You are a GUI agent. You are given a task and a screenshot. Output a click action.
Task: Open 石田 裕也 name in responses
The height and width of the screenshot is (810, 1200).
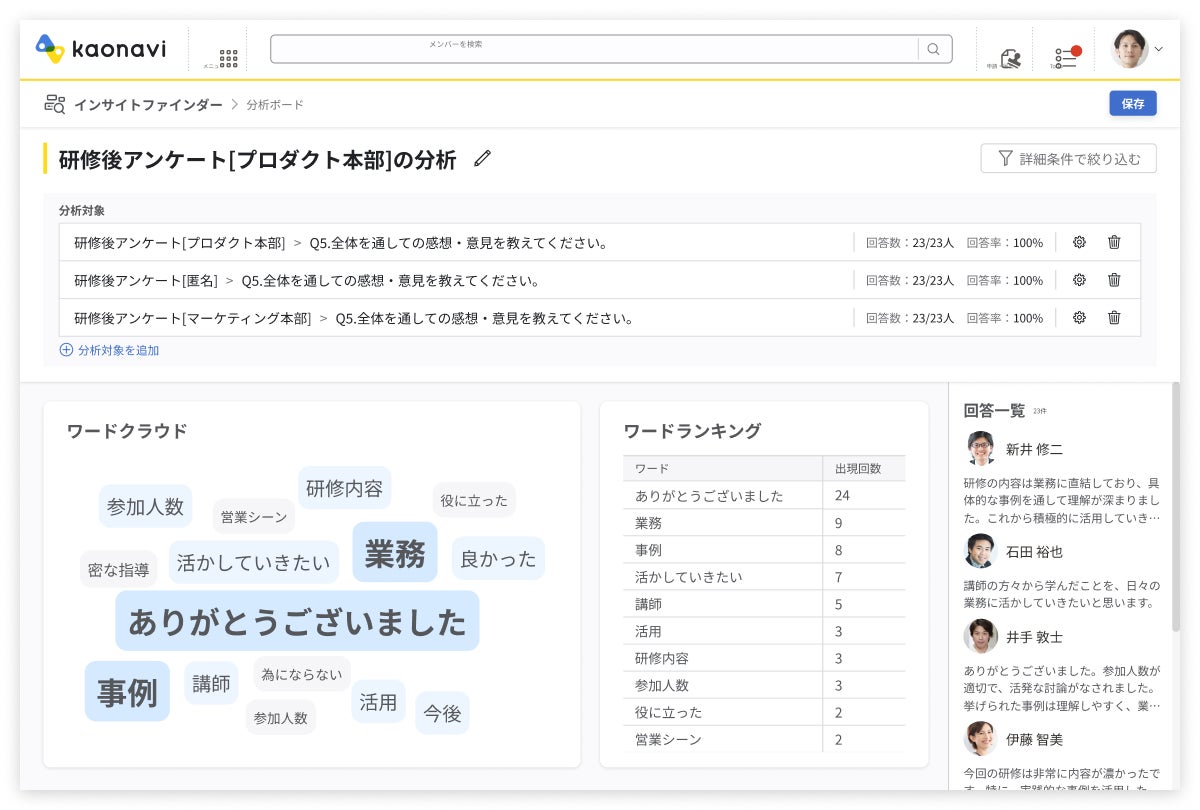point(1034,551)
